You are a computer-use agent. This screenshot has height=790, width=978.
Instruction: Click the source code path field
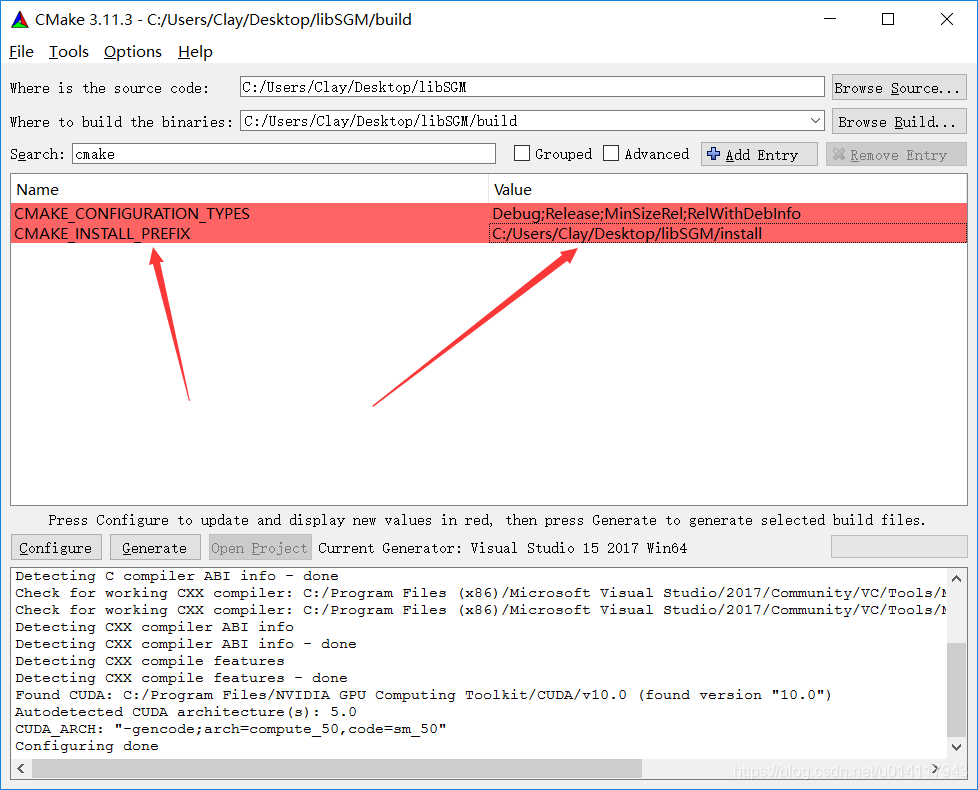click(x=532, y=87)
